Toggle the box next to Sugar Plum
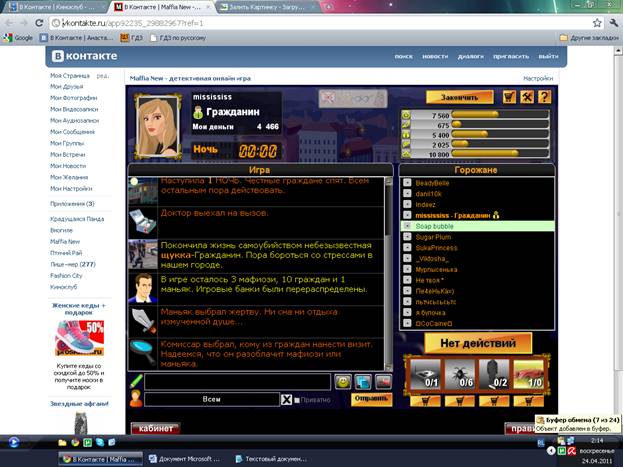This screenshot has width=623, height=467. pyautogui.click(x=407, y=236)
